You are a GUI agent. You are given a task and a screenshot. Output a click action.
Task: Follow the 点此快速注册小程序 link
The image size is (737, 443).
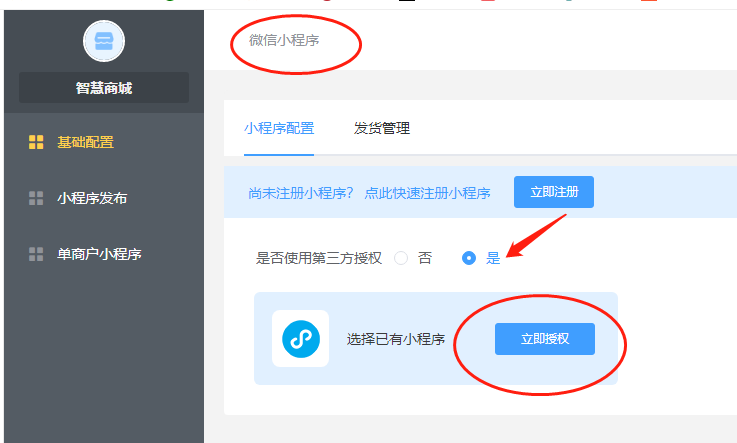point(427,193)
